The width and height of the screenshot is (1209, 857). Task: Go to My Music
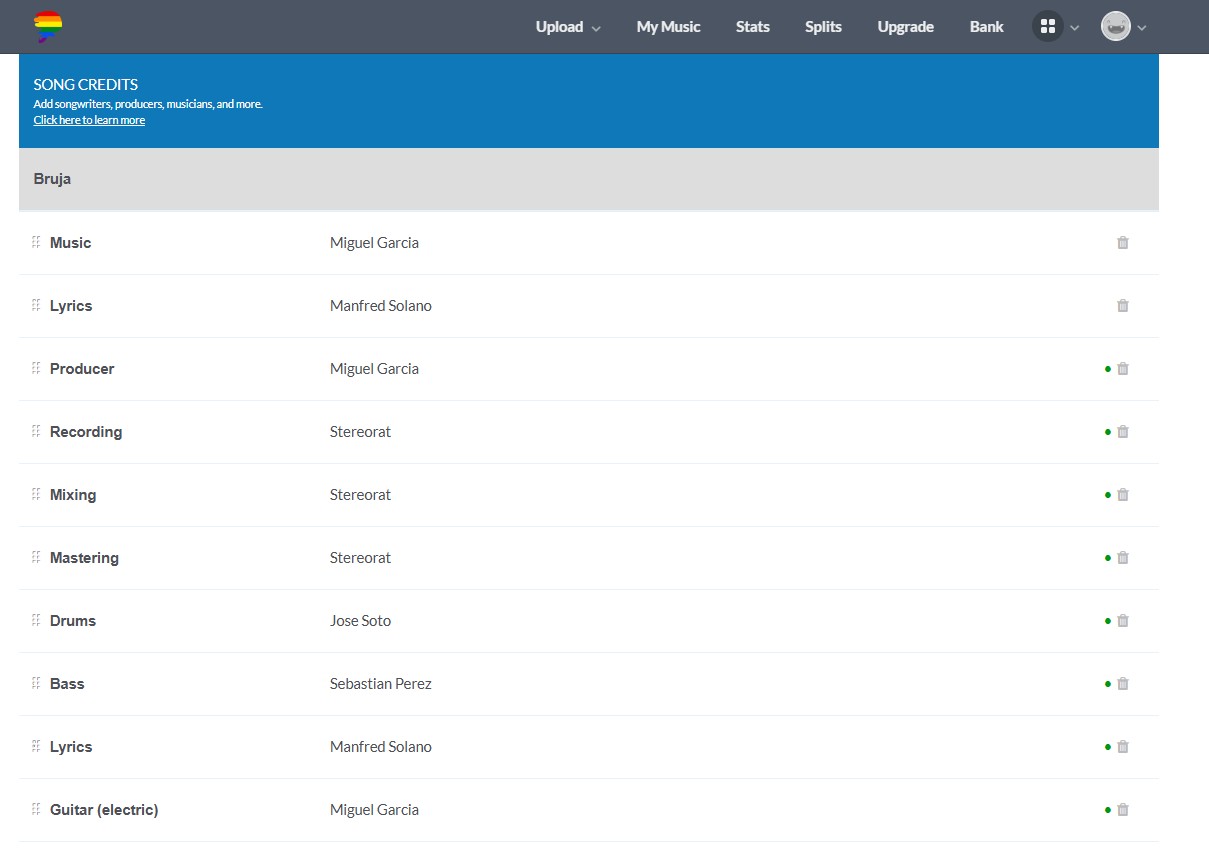(x=668, y=27)
